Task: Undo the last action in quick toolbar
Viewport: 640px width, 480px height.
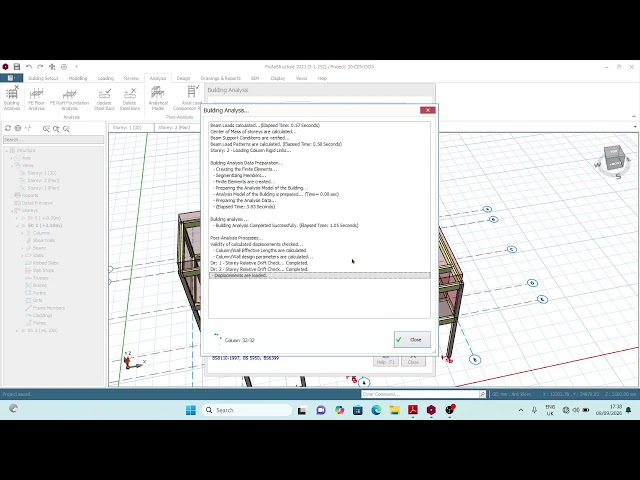Action: click(x=29, y=67)
